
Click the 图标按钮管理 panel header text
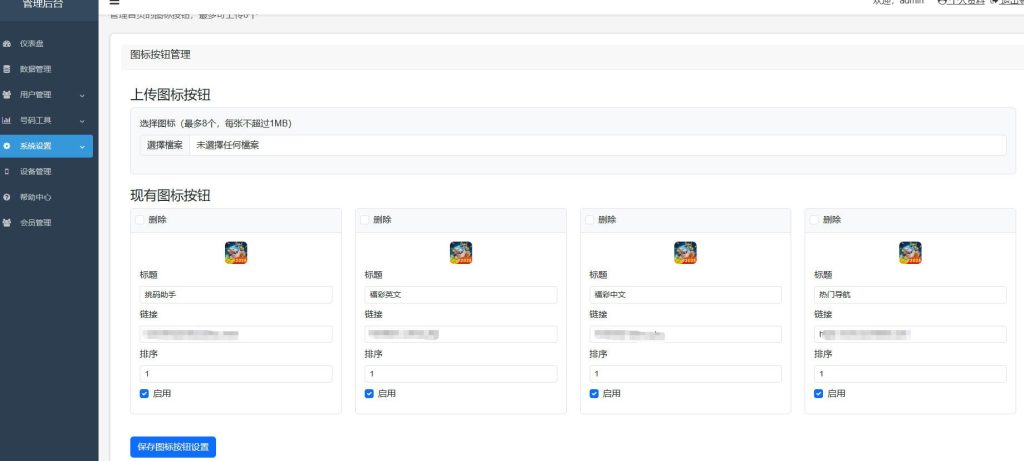161,56
